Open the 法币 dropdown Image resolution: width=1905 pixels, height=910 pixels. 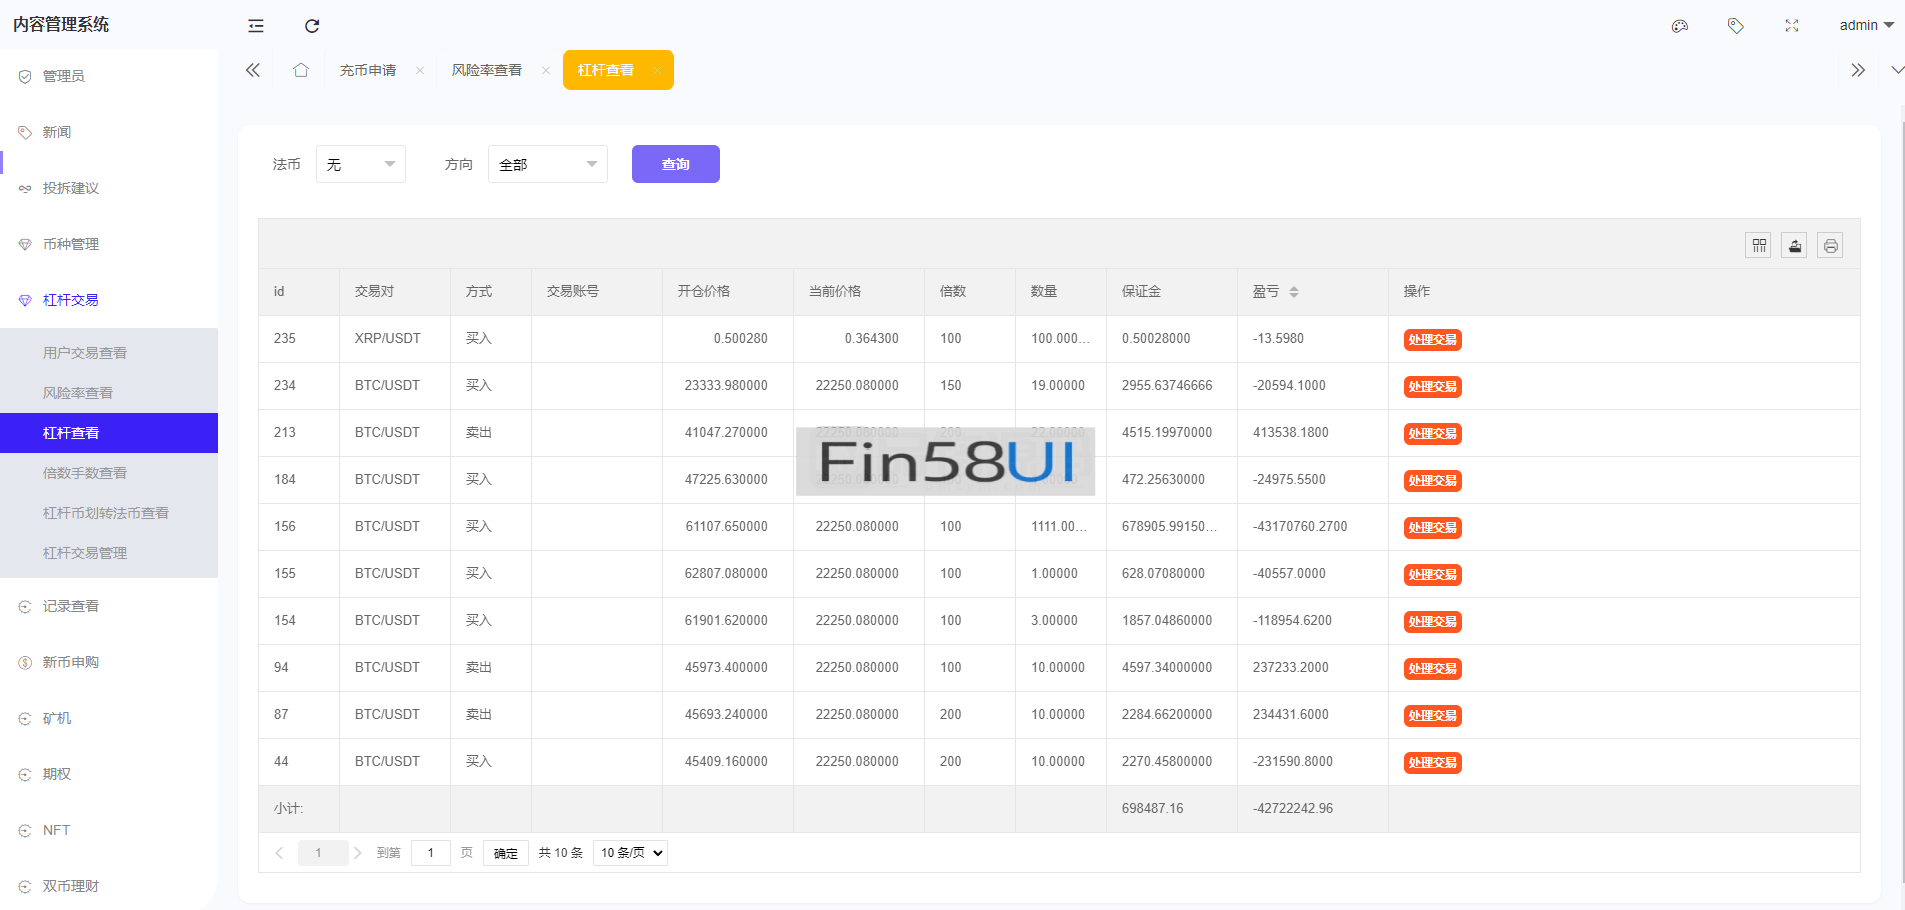point(360,164)
